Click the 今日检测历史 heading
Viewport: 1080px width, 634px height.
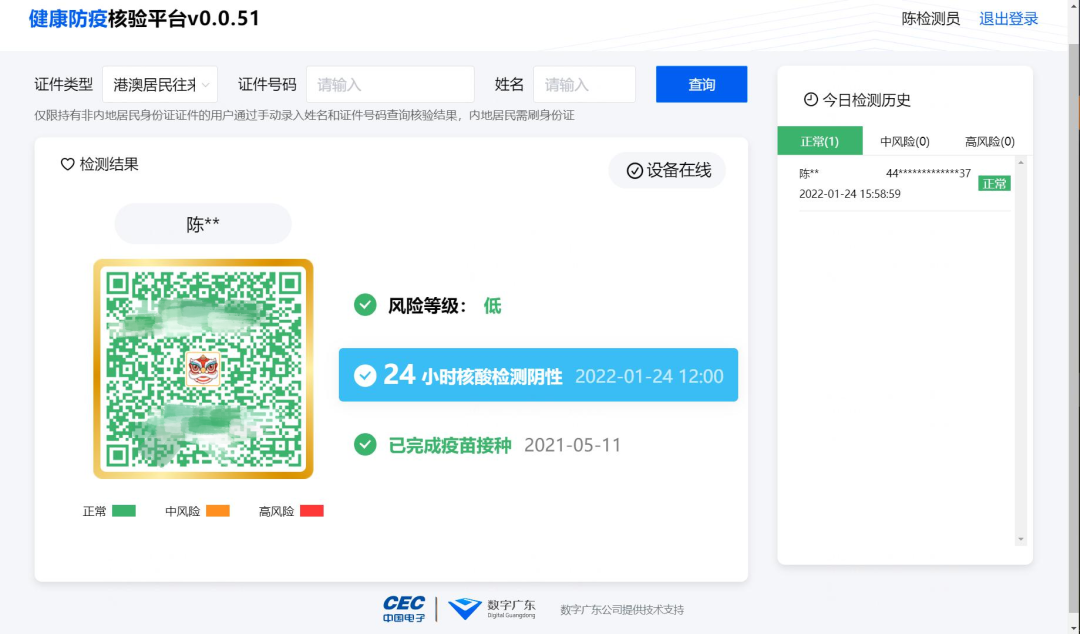tap(866, 100)
